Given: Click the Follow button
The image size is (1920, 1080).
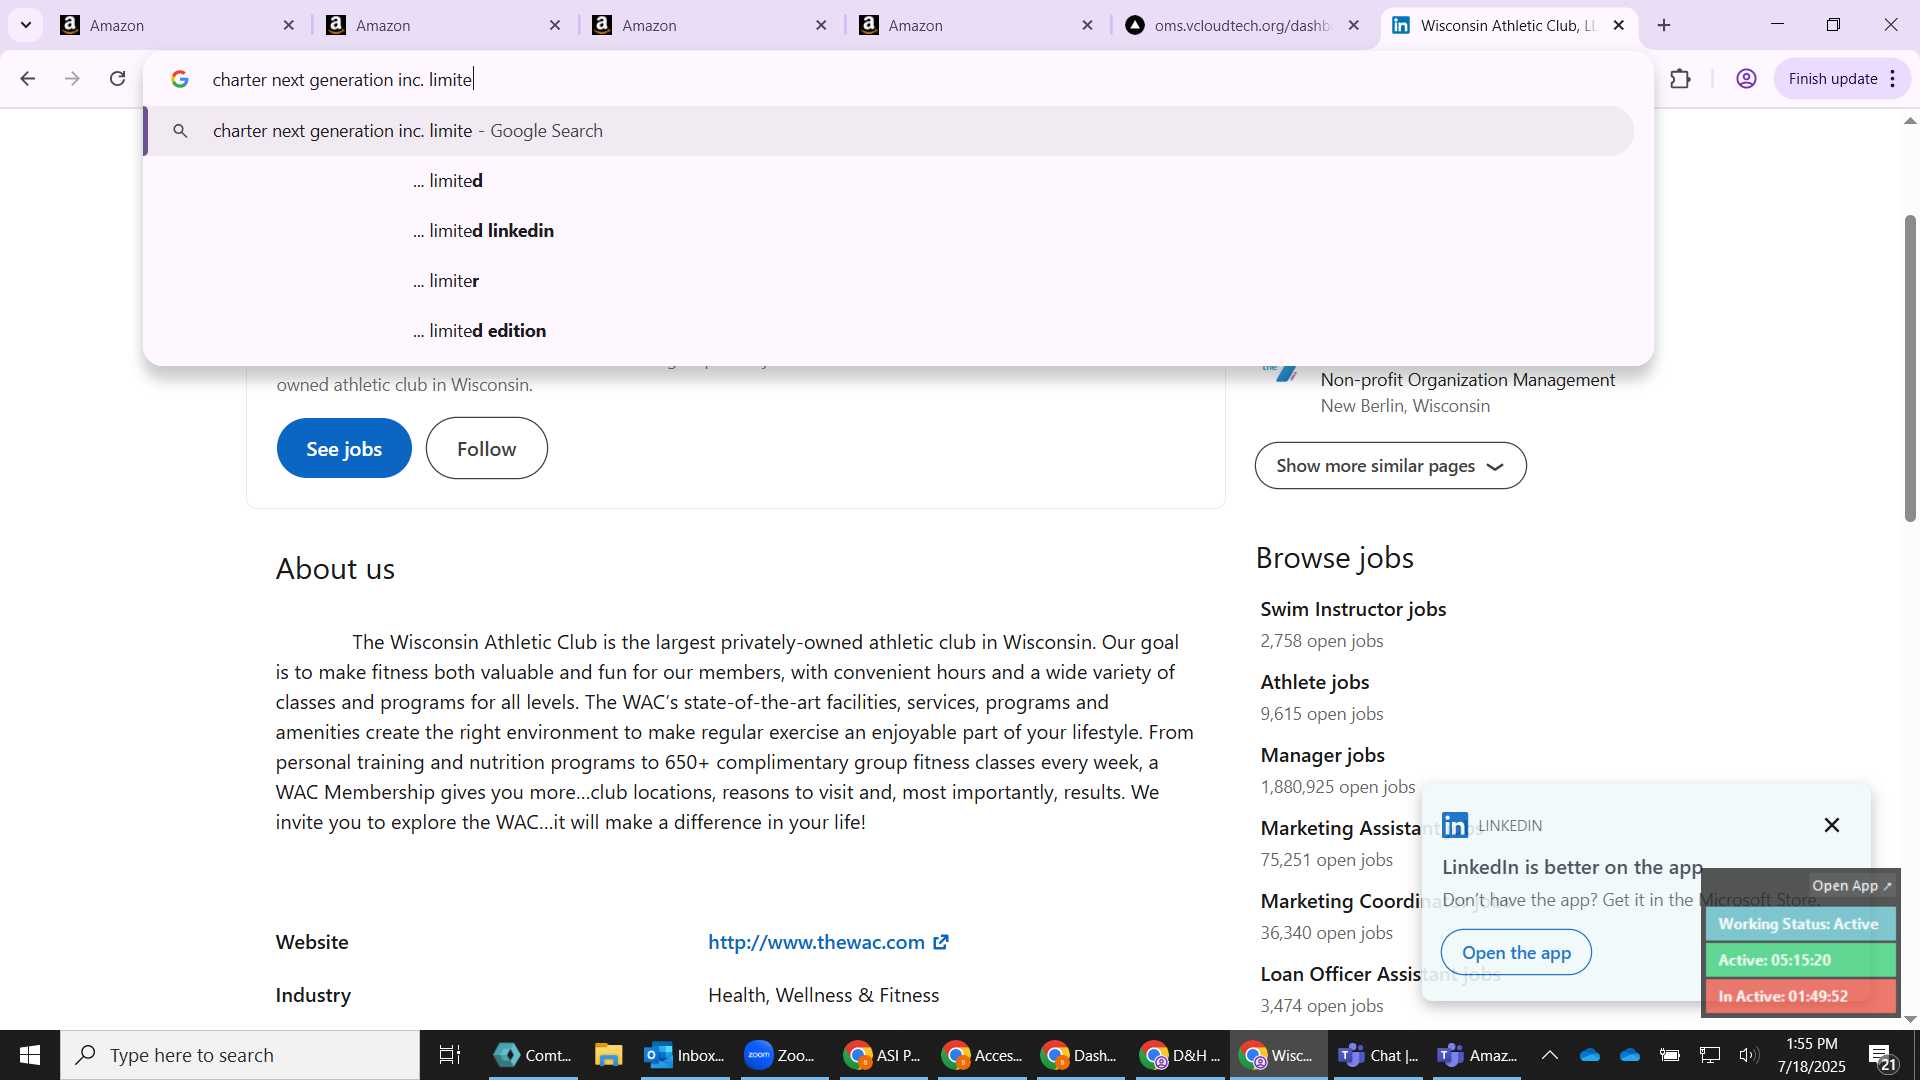Looking at the screenshot, I should click(x=487, y=448).
